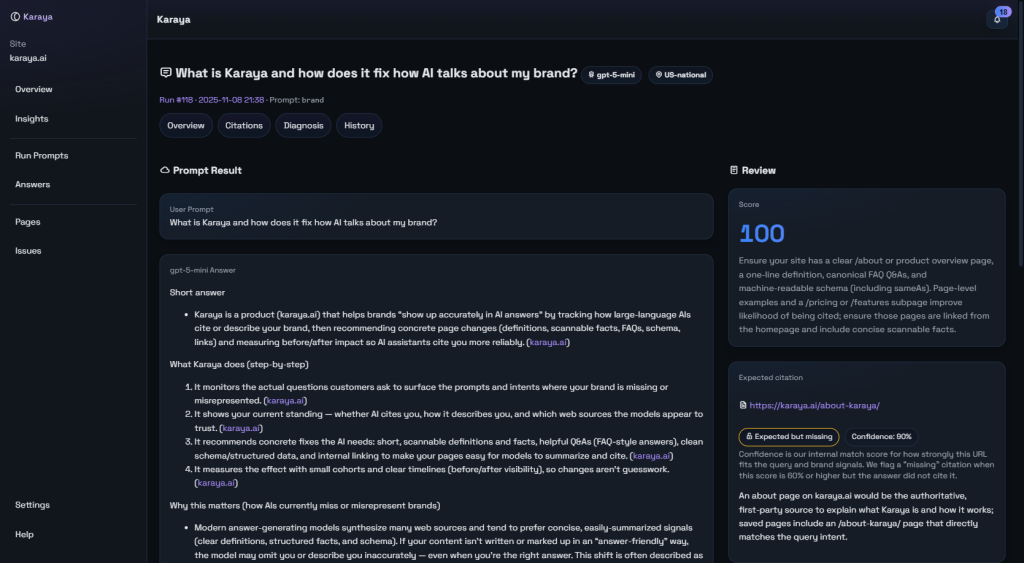
Task: Click the expected citation file icon
Action: [x=742, y=406]
